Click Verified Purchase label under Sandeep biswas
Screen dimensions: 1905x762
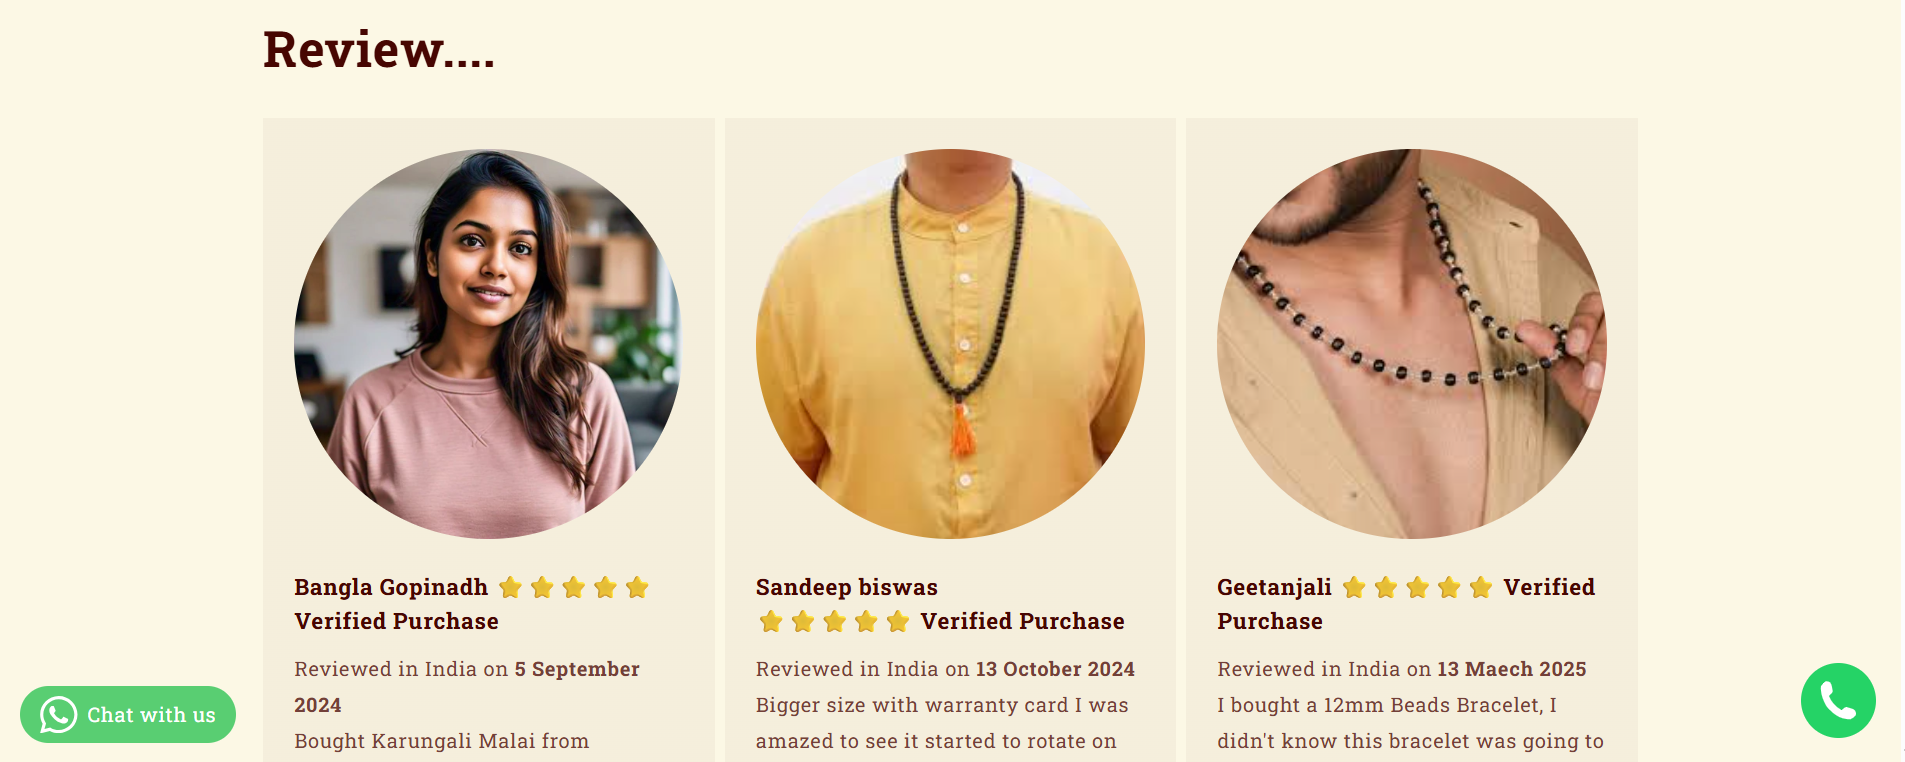pos(1022,621)
